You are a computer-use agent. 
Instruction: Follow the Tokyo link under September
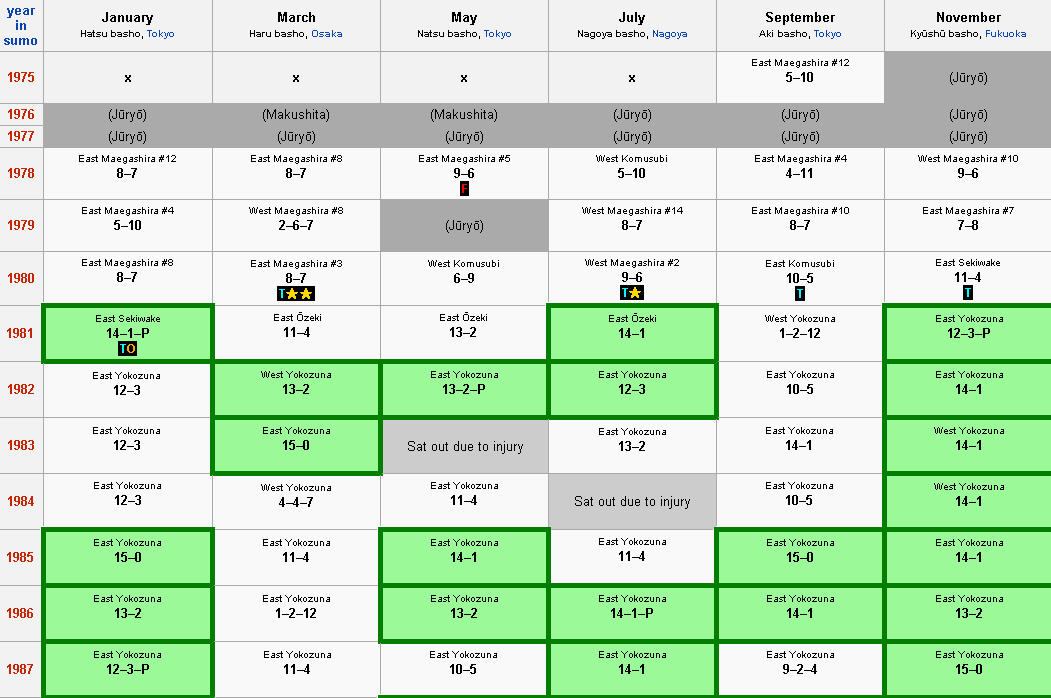click(828, 34)
